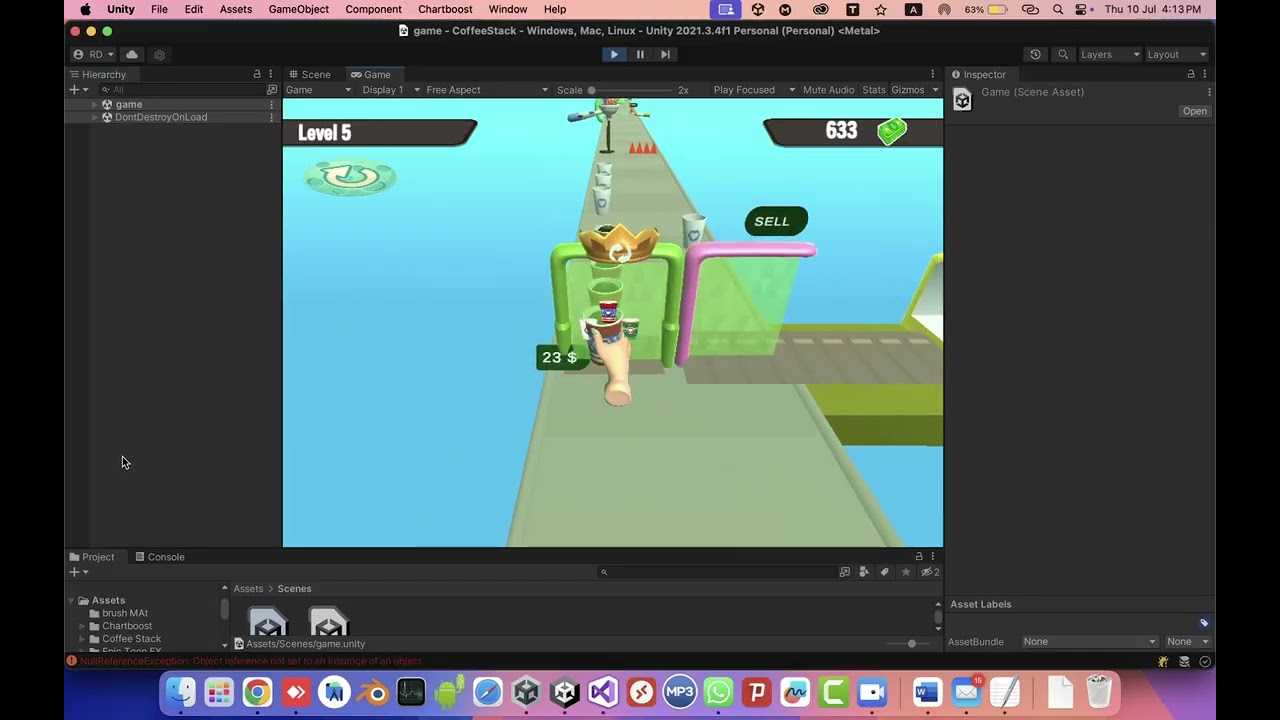1280x720 pixels.
Task: Expand the game scene in Hierarchy
Action: coord(95,104)
